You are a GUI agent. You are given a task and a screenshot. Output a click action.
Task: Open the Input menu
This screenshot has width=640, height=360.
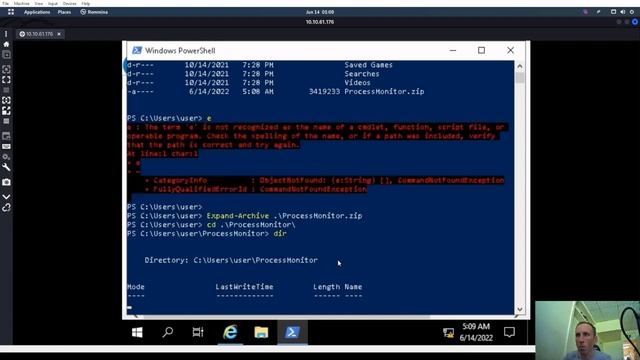click(x=53, y=3)
